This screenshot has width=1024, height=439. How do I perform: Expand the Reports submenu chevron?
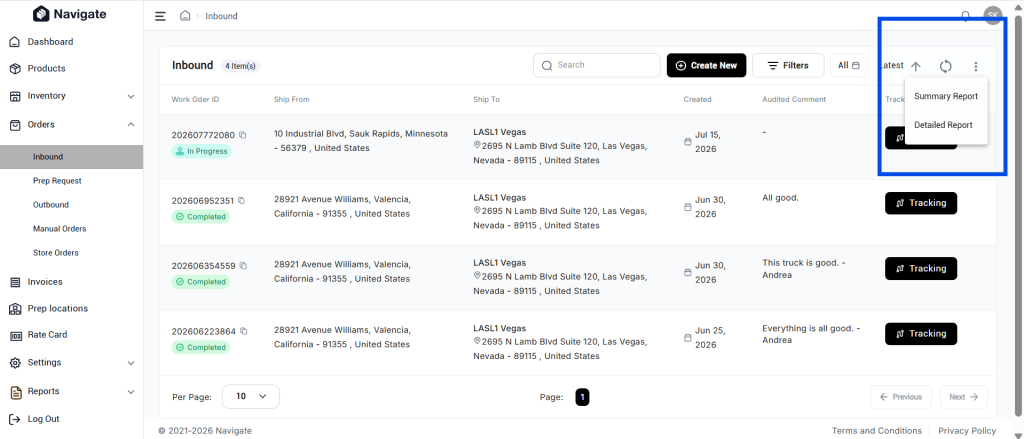(x=131, y=392)
